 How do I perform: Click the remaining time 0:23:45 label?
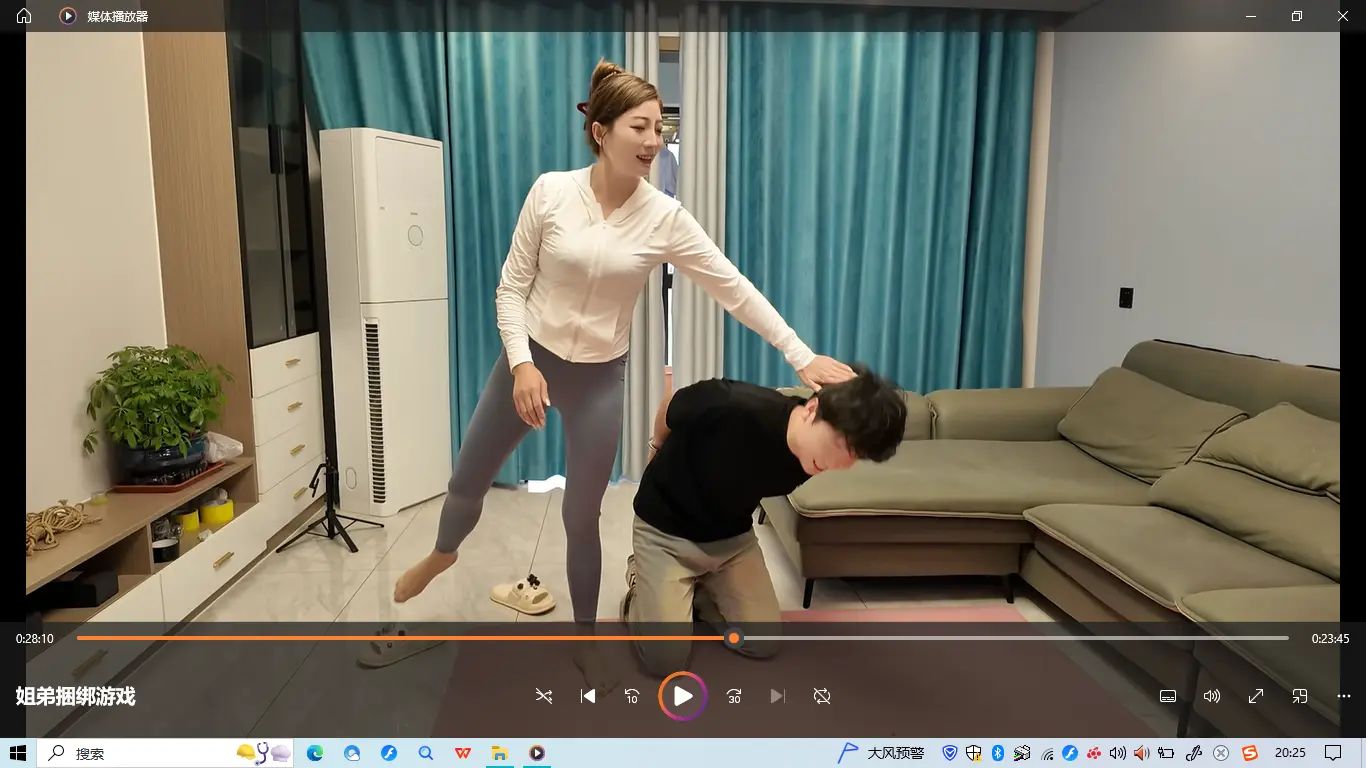tap(1330, 638)
